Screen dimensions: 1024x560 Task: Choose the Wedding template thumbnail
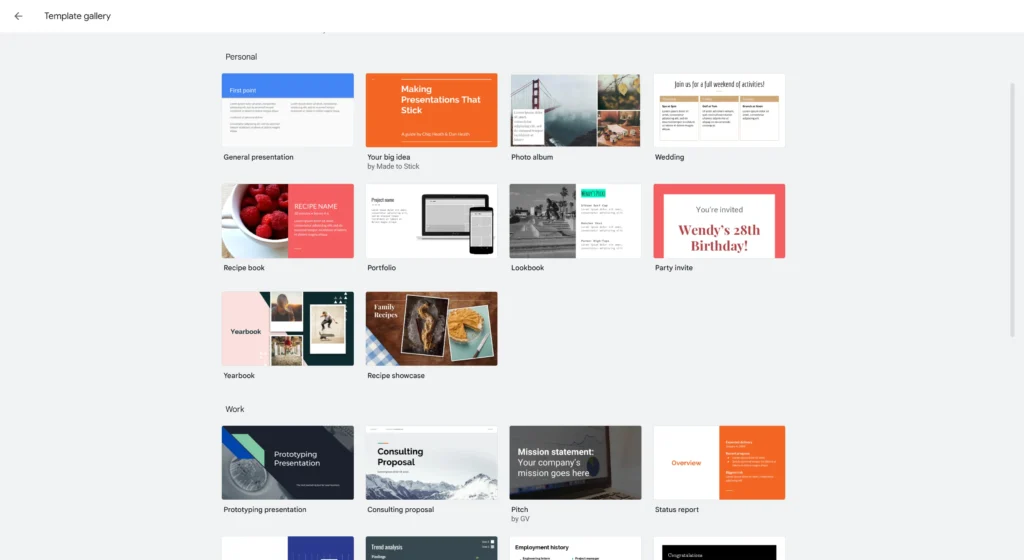tap(719, 110)
